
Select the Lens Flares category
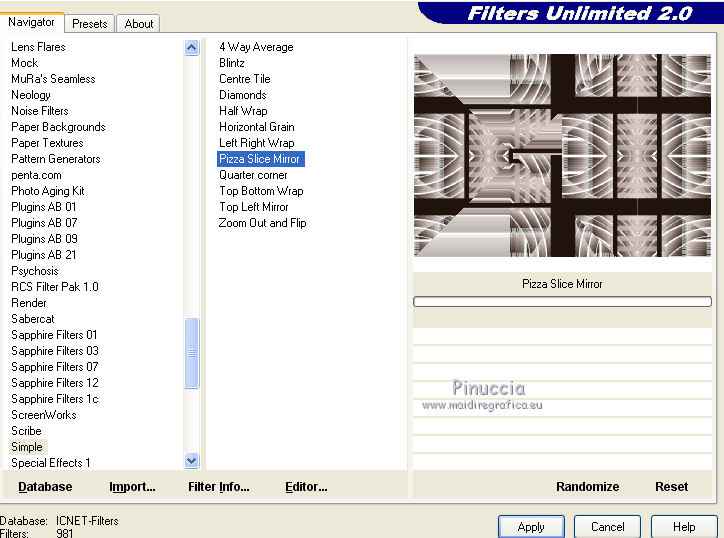click(x=38, y=47)
